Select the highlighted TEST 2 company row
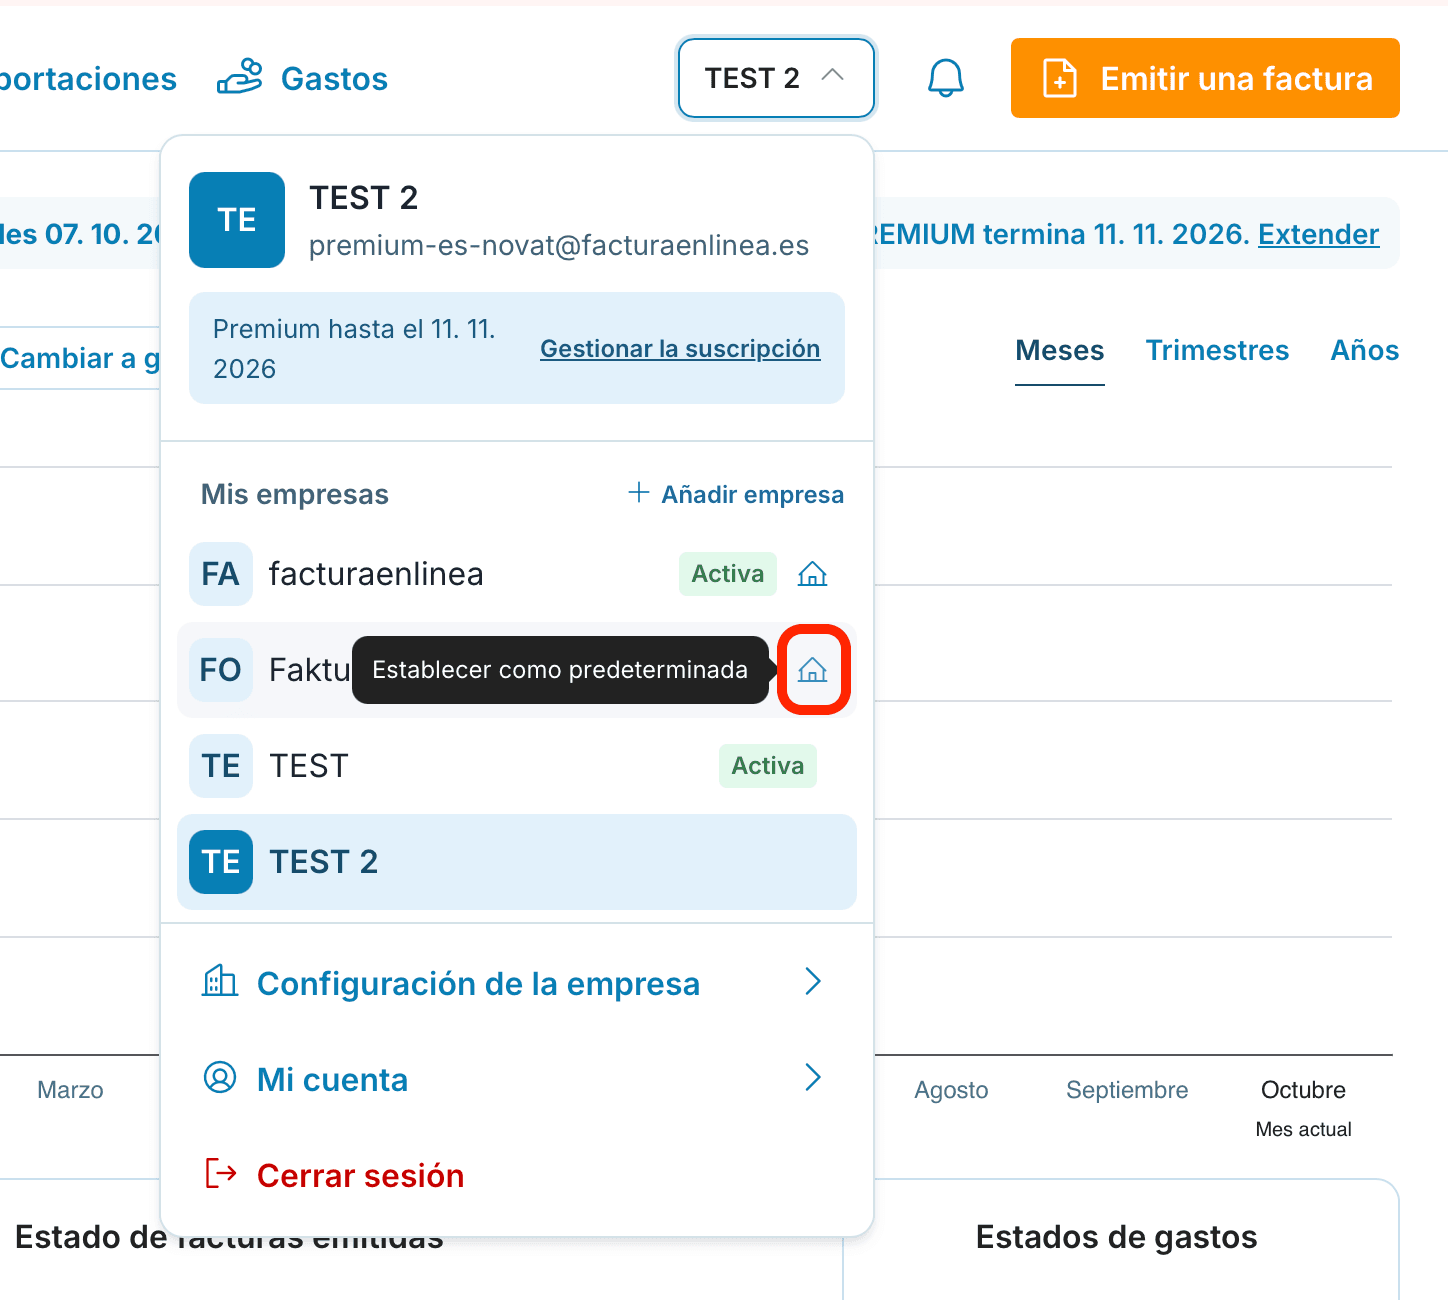The width and height of the screenshot is (1448, 1300). tap(517, 862)
